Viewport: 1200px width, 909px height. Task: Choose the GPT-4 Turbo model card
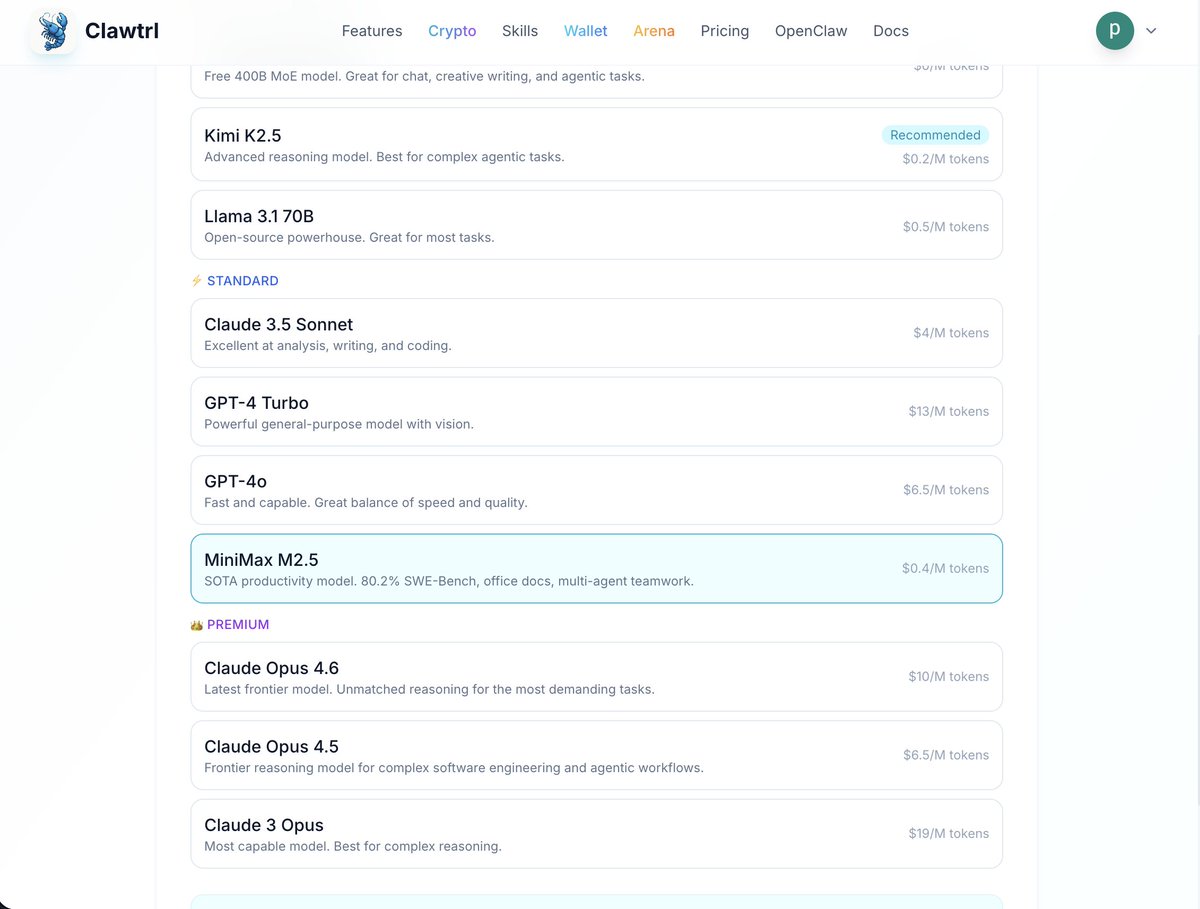(597, 412)
